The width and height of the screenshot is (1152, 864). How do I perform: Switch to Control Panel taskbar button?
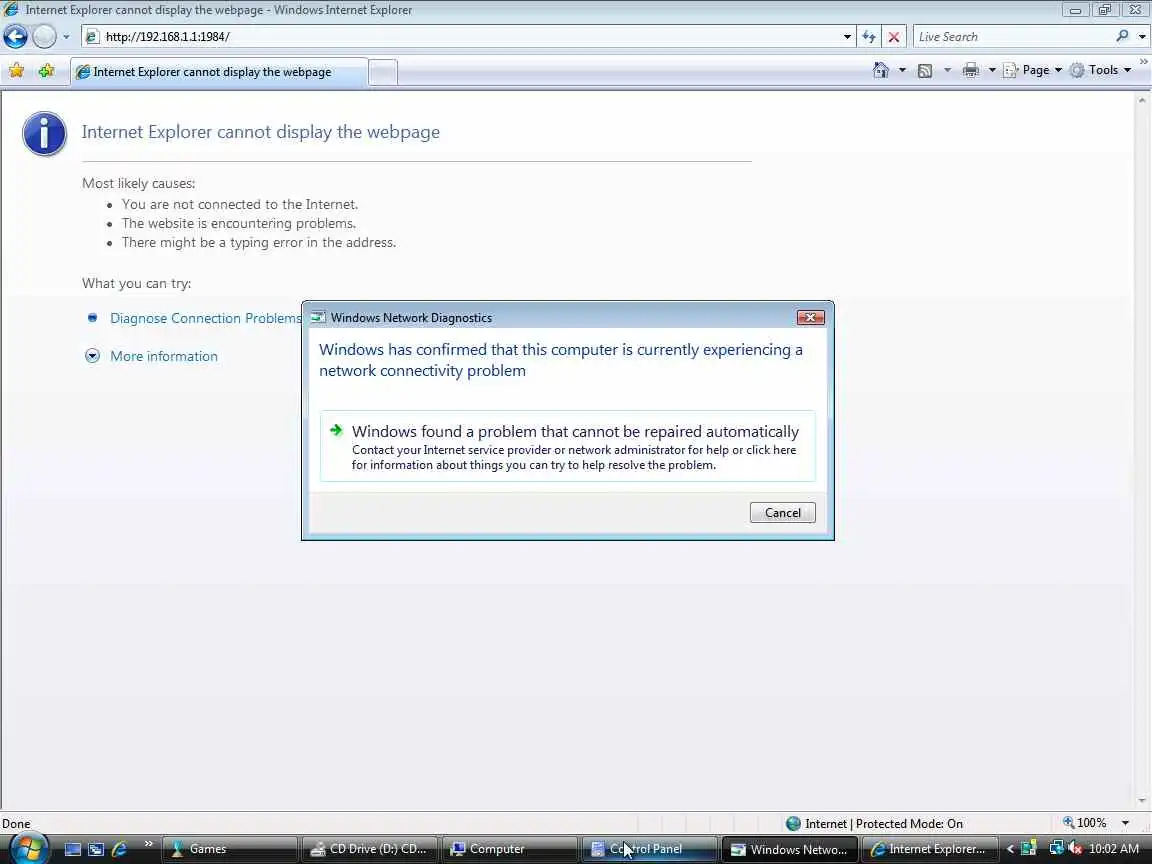tap(649, 849)
